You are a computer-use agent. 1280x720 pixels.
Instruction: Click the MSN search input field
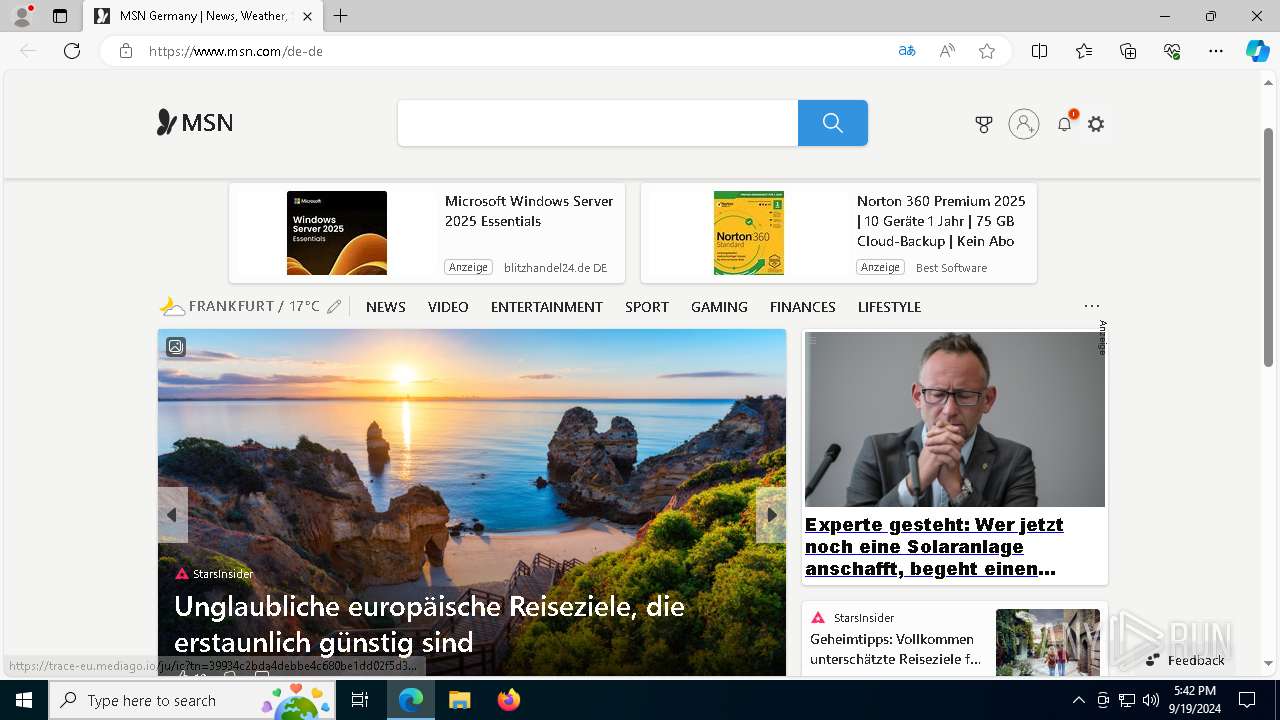598,123
